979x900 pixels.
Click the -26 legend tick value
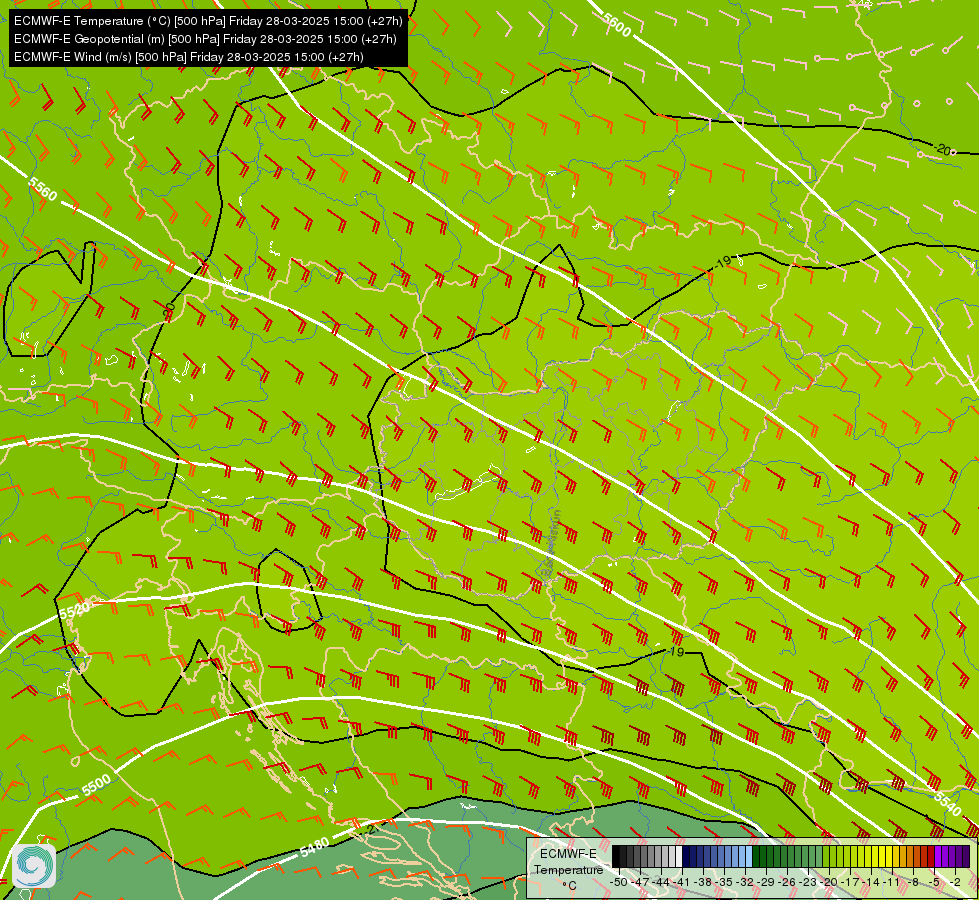[788, 882]
